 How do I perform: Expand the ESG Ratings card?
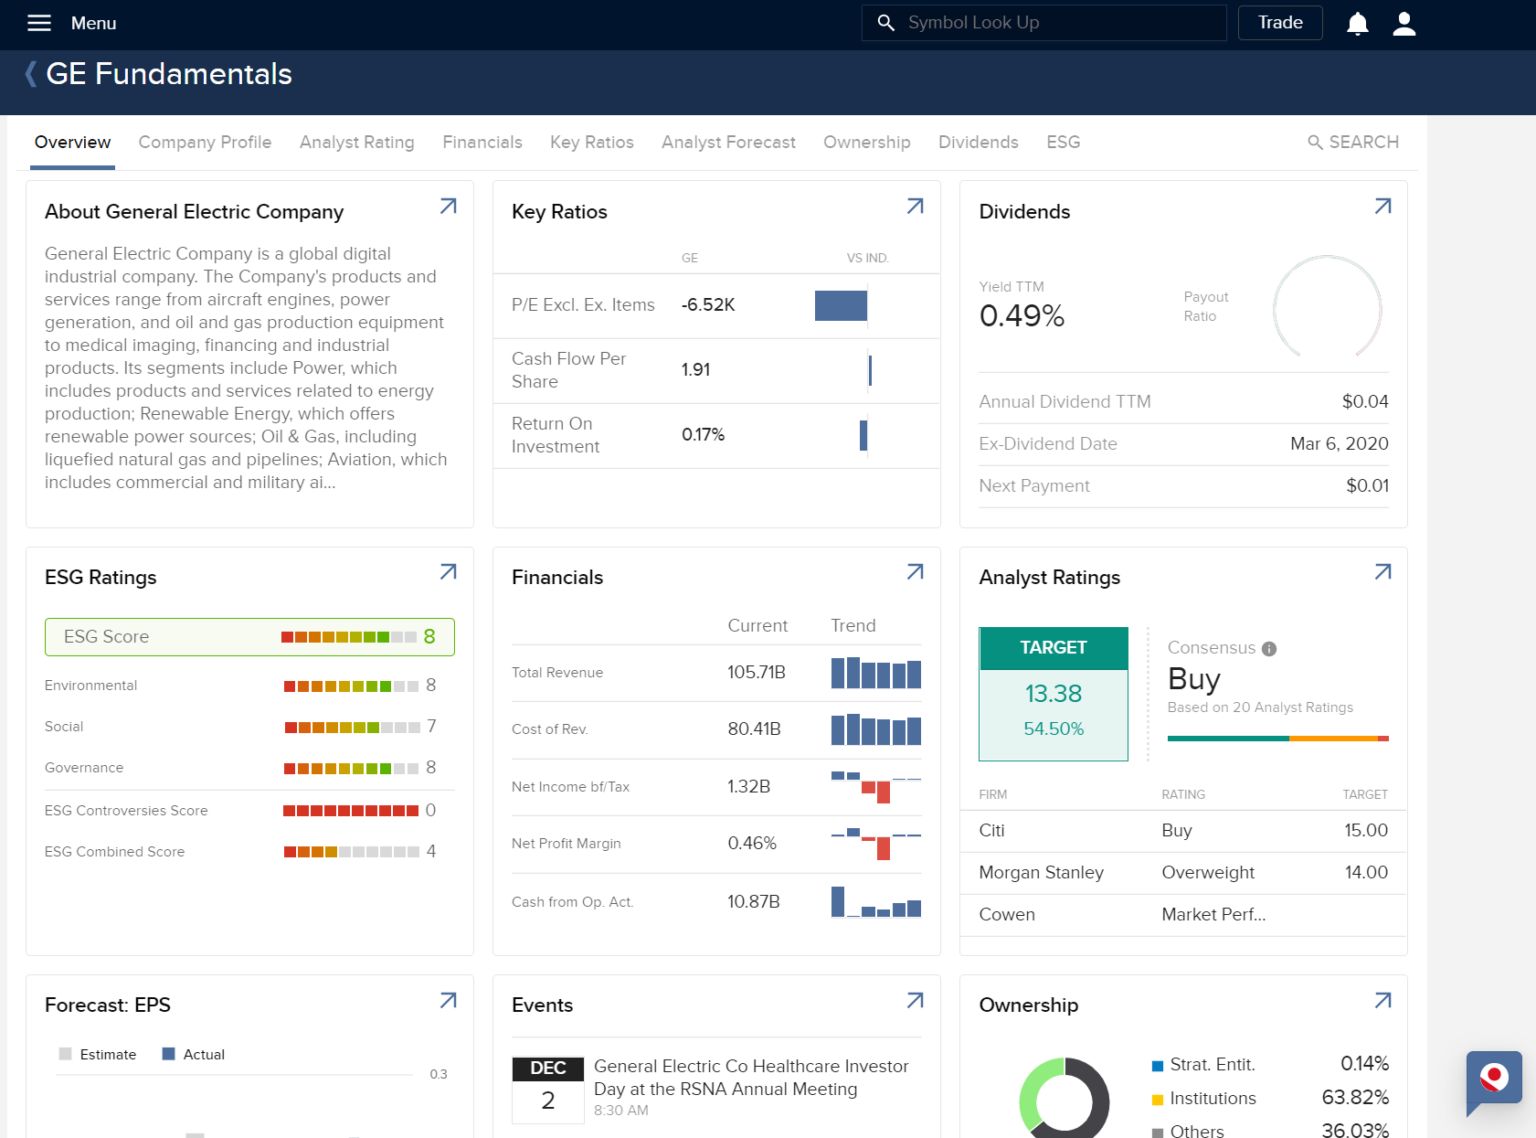[x=447, y=571]
